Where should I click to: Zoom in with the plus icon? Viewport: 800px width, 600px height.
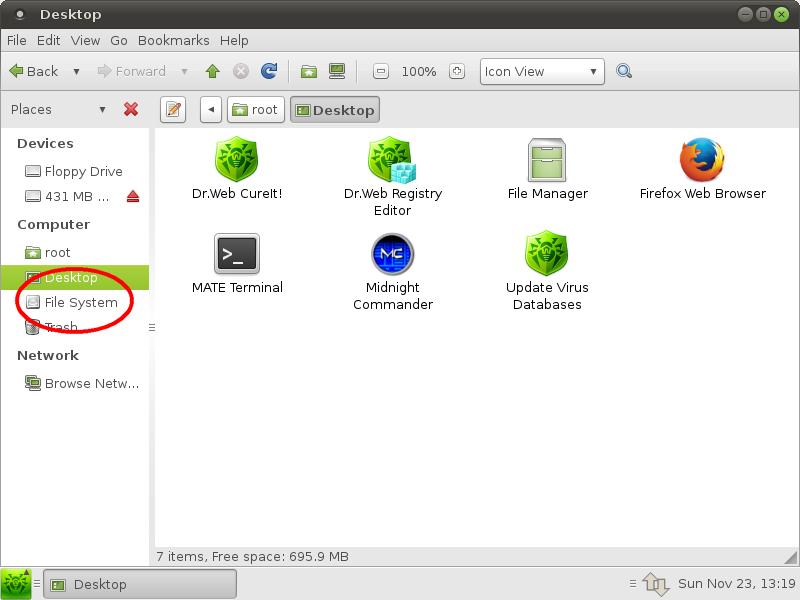tap(457, 71)
